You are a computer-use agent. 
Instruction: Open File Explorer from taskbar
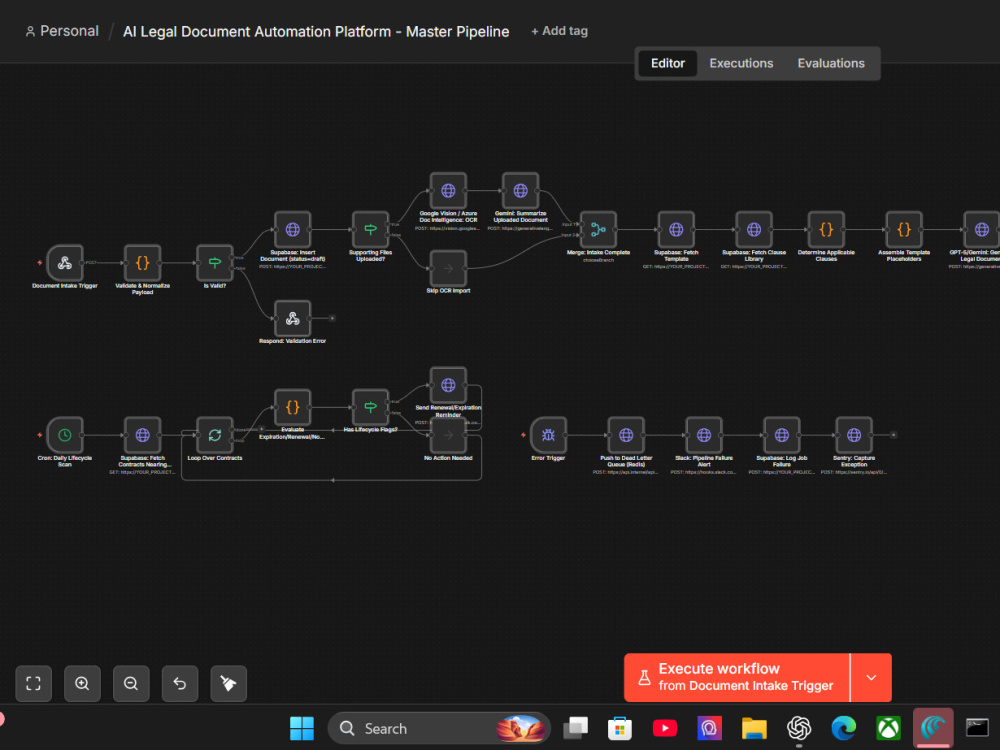(754, 728)
